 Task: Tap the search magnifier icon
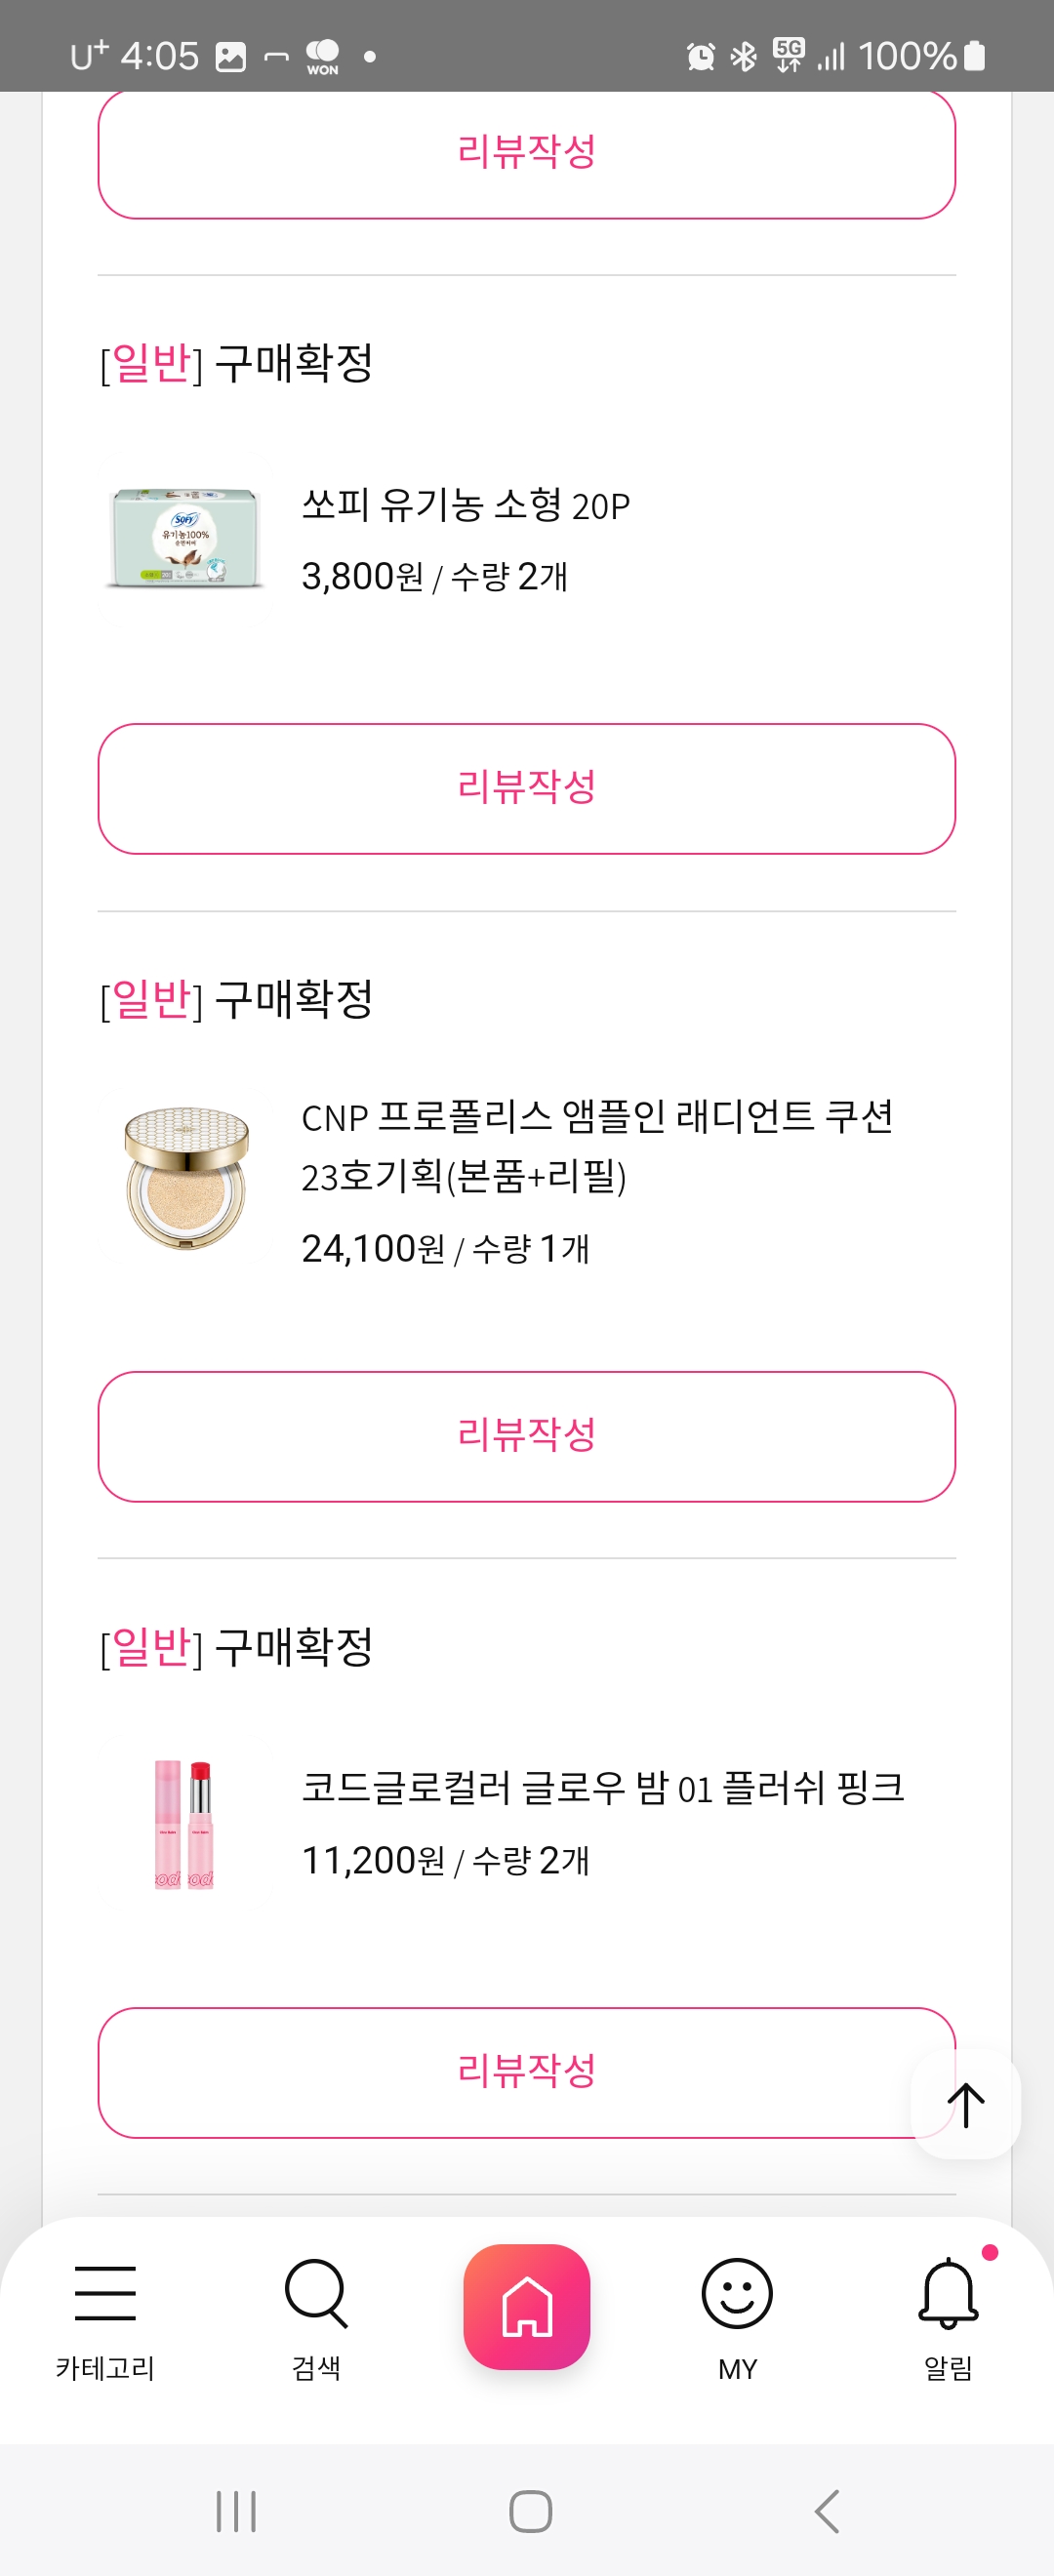tap(316, 2292)
